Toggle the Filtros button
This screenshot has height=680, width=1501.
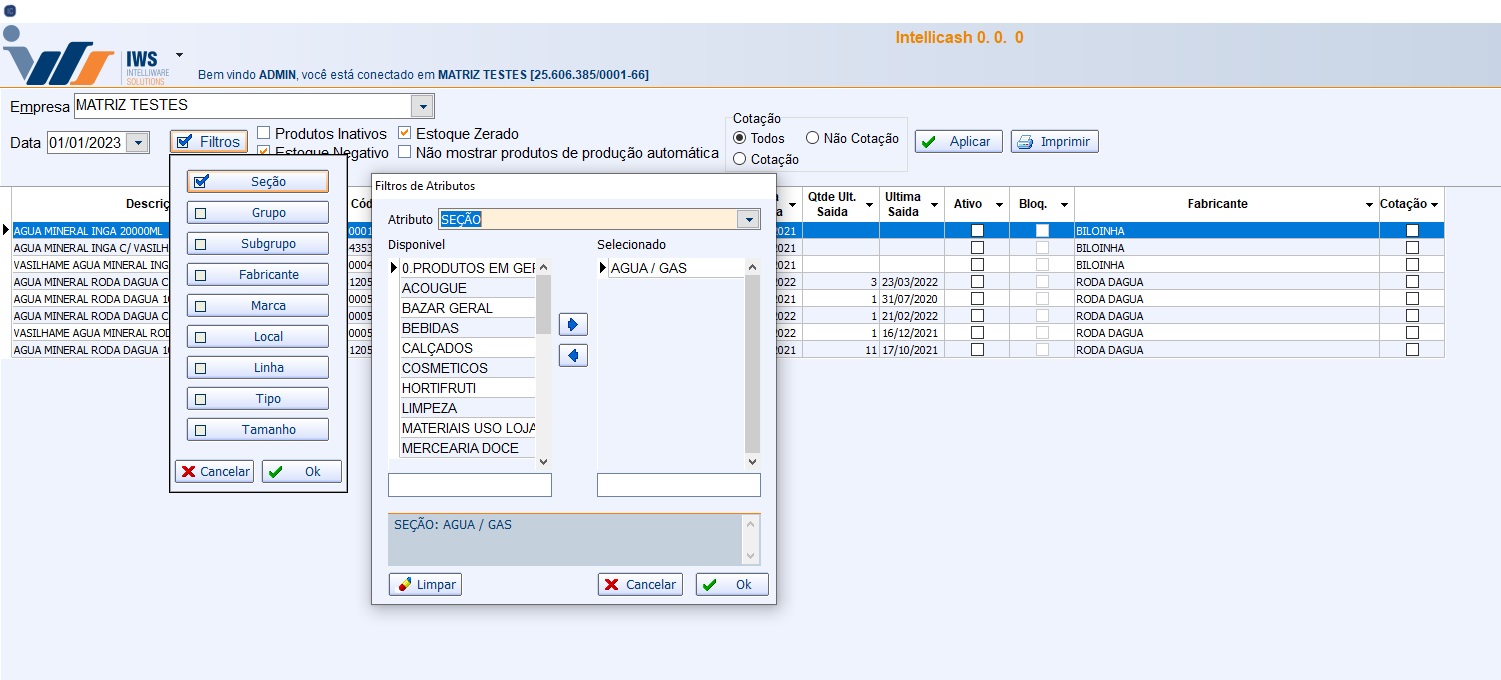208,142
